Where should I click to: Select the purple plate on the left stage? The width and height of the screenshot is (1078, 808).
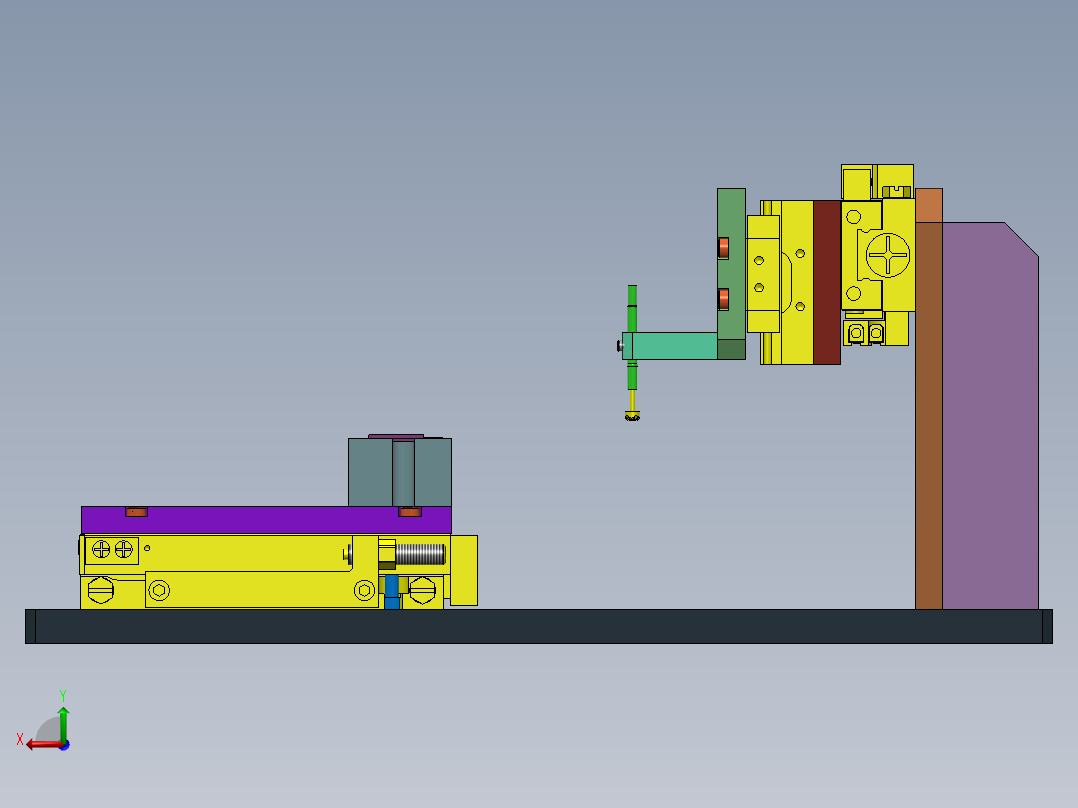click(266, 521)
